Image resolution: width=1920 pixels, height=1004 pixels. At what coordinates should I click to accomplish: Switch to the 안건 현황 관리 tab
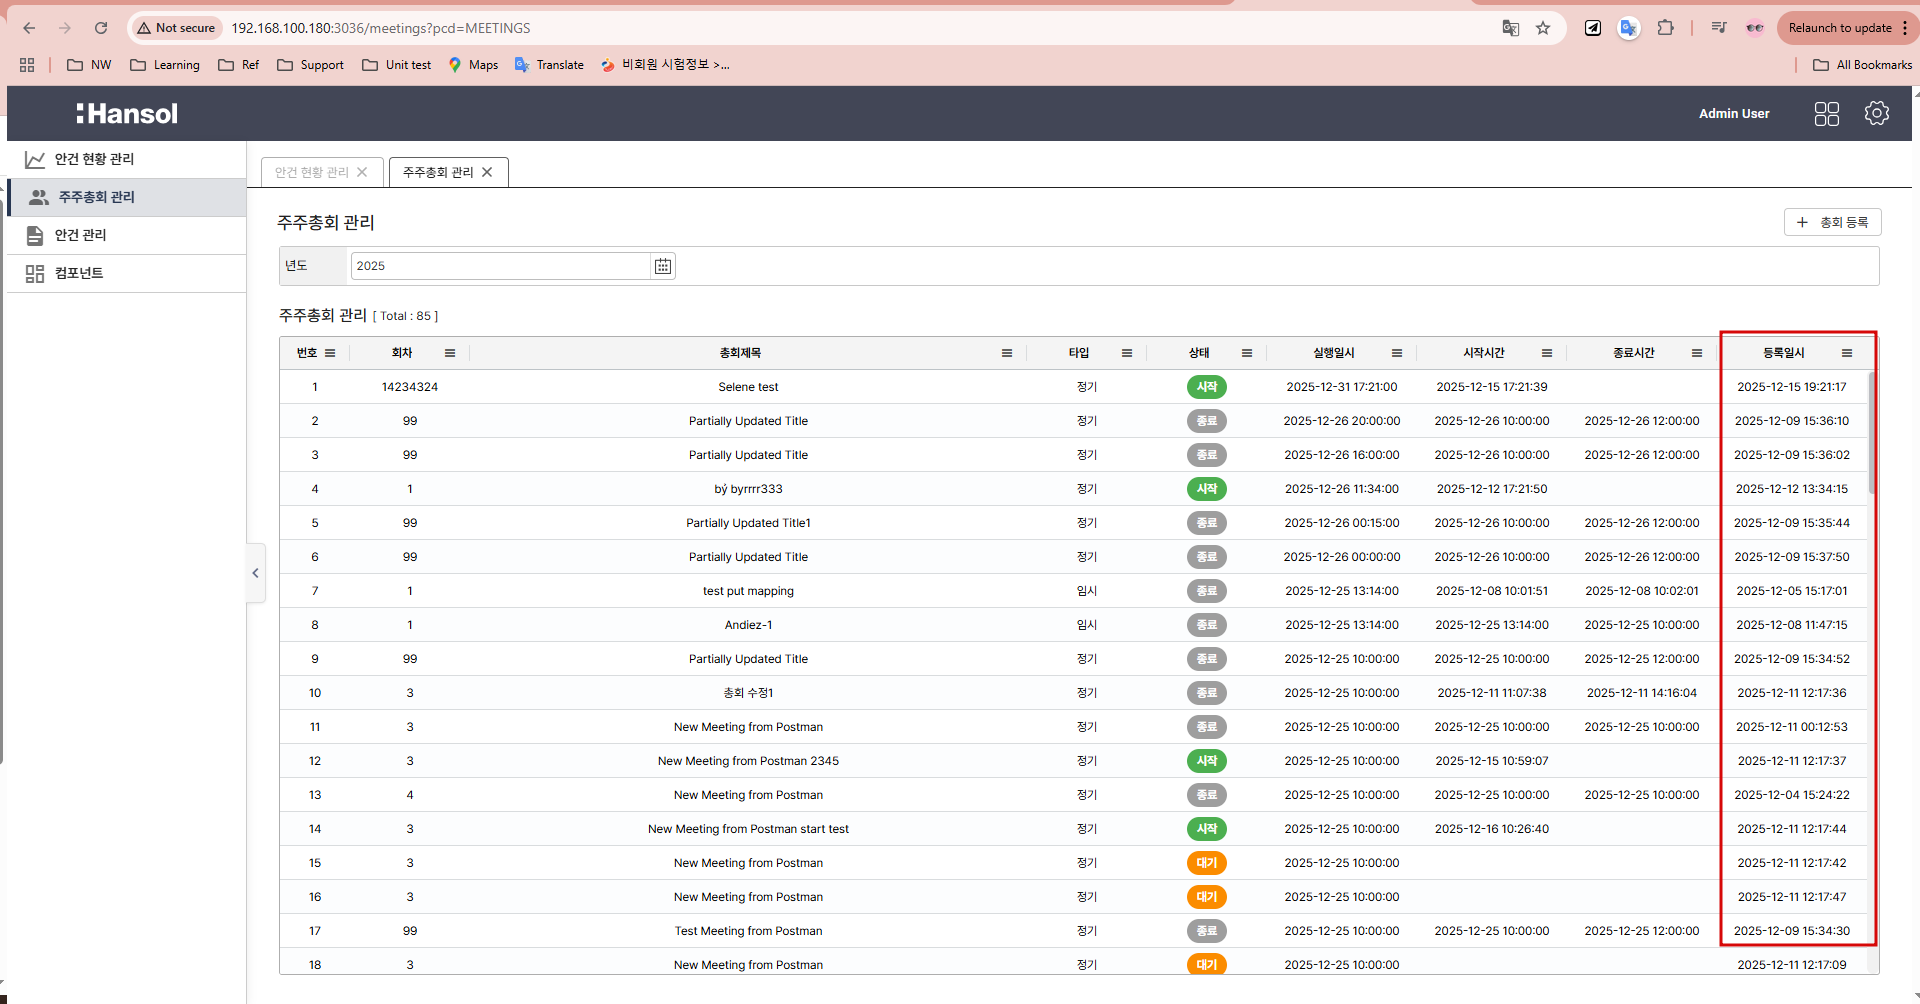click(x=312, y=172)
